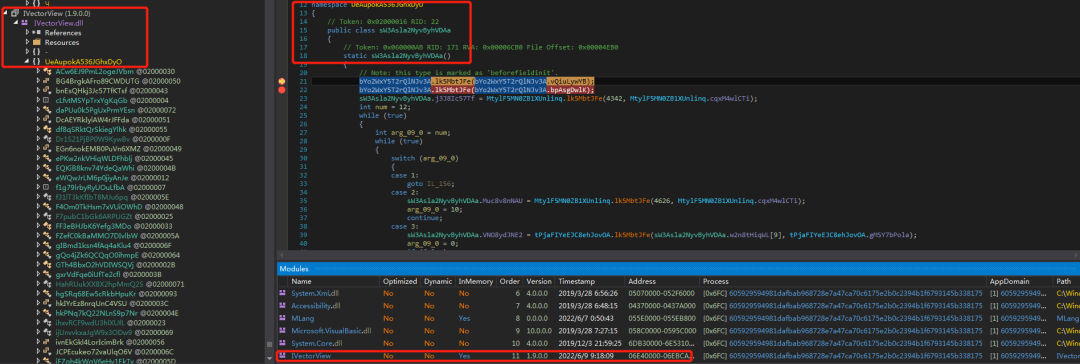This screenshot has height=364, width=1080.
Task: Expand class daPUu0k5PgUxPrmYEsn
Action: point(39,110)
